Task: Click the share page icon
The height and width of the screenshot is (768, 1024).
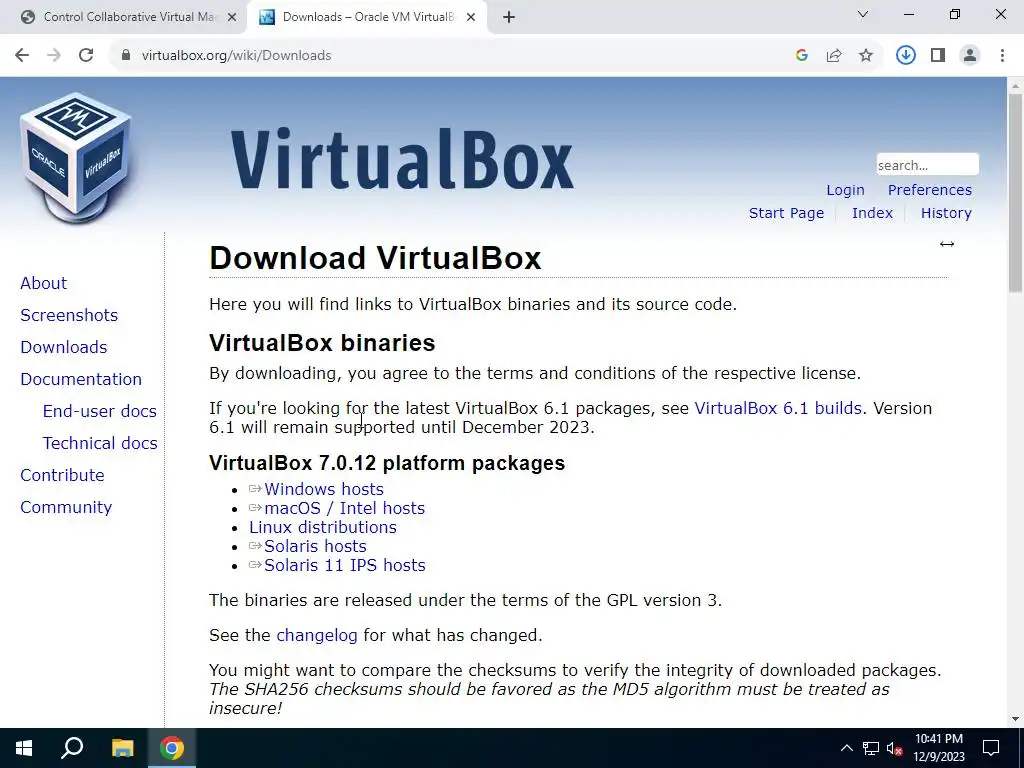Action: [x=834, y=56]
